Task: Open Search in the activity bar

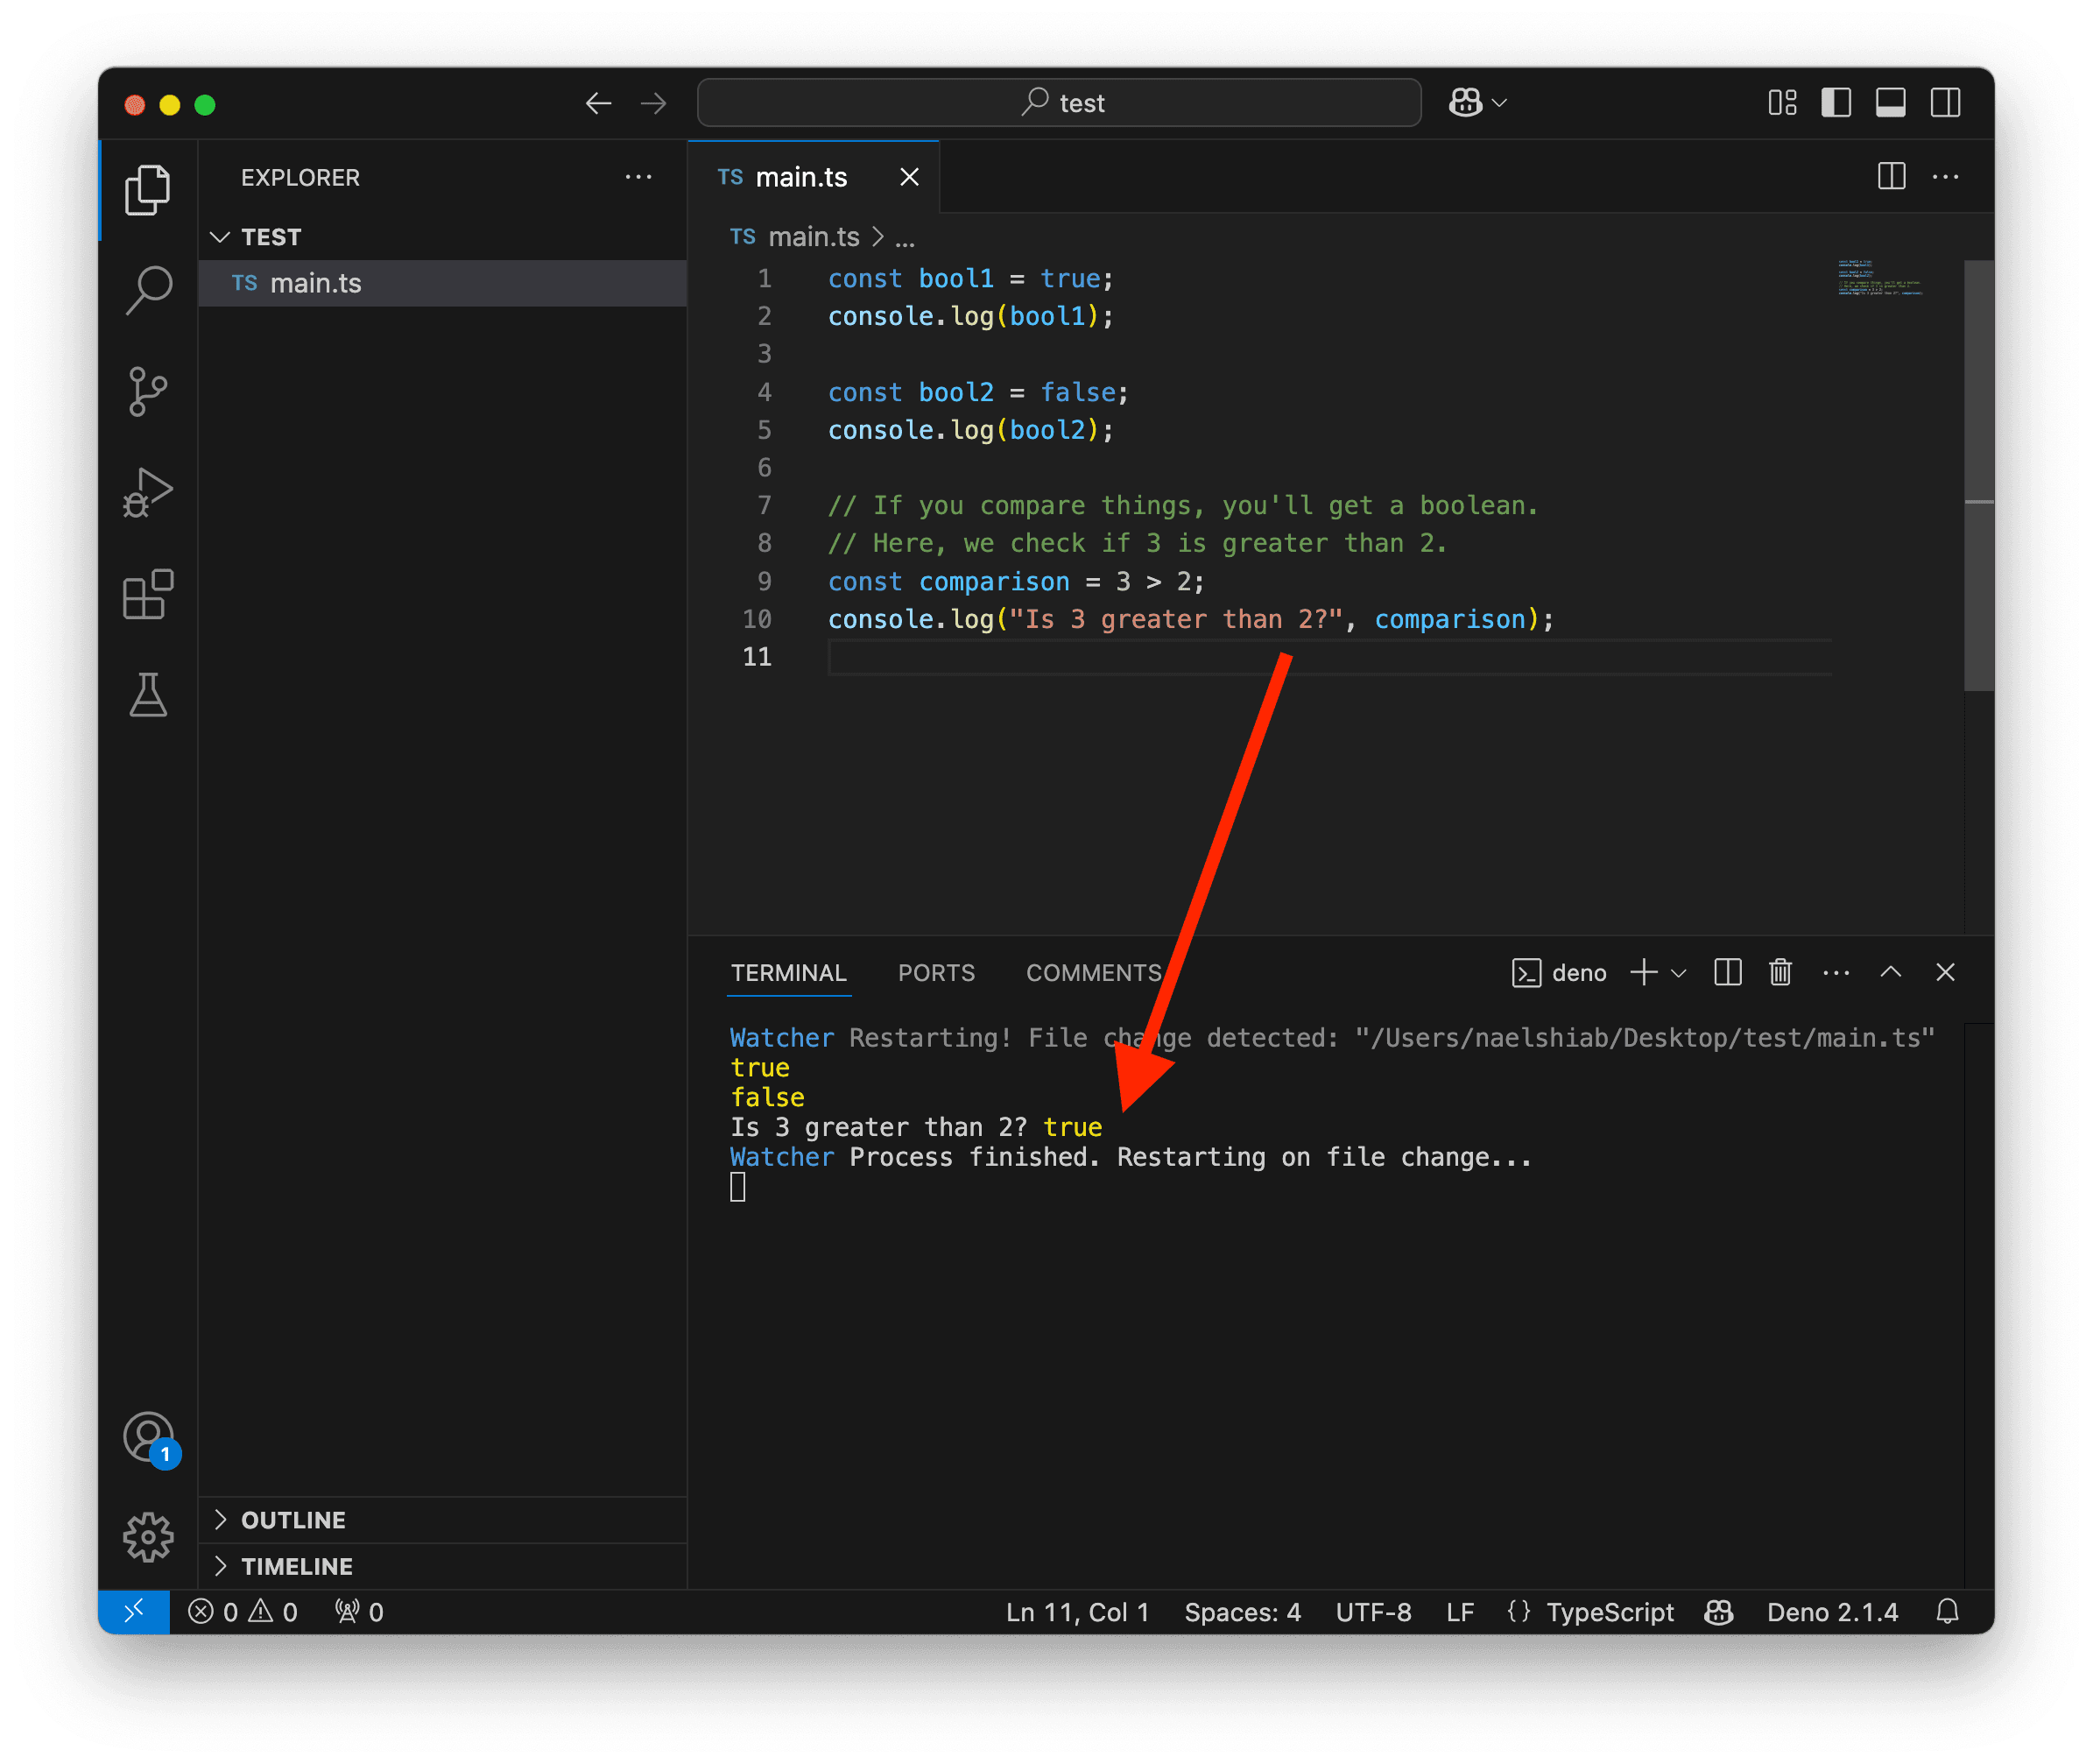Action: 148,290
